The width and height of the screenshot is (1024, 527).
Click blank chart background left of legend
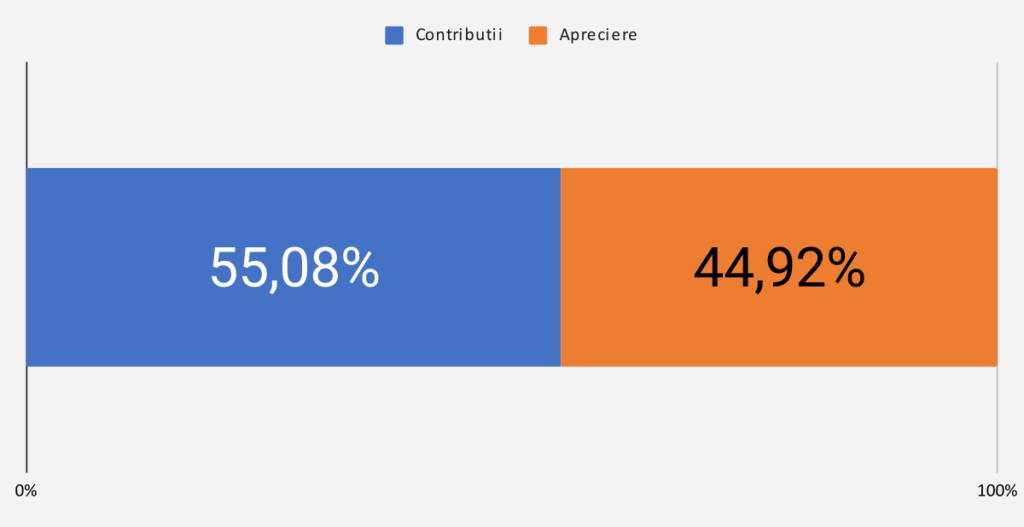coord(200,35)
